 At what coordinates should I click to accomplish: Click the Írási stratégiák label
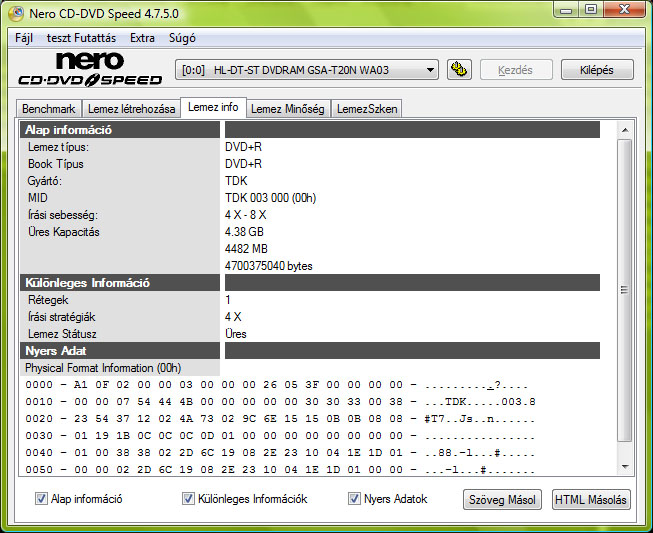62,317
